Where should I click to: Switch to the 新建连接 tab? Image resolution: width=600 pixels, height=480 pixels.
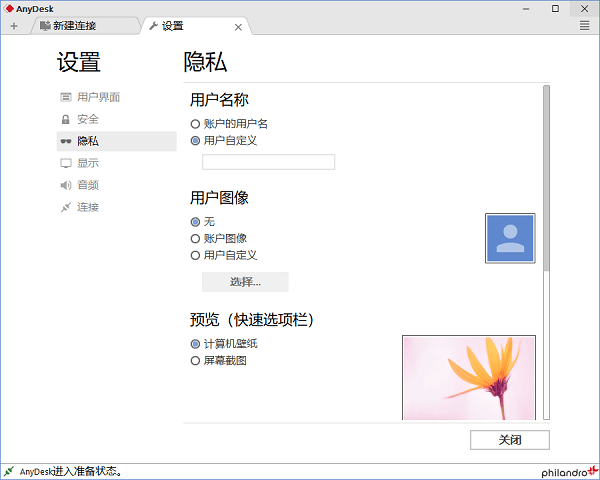tap(85, 26)
